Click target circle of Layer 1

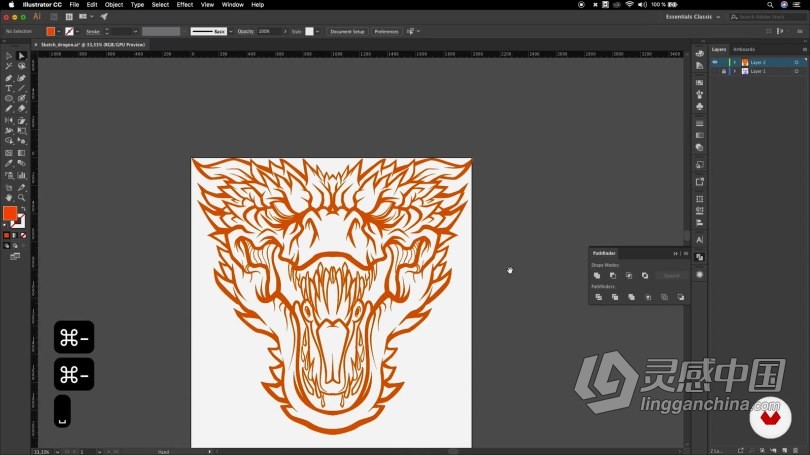coord(796,71)
